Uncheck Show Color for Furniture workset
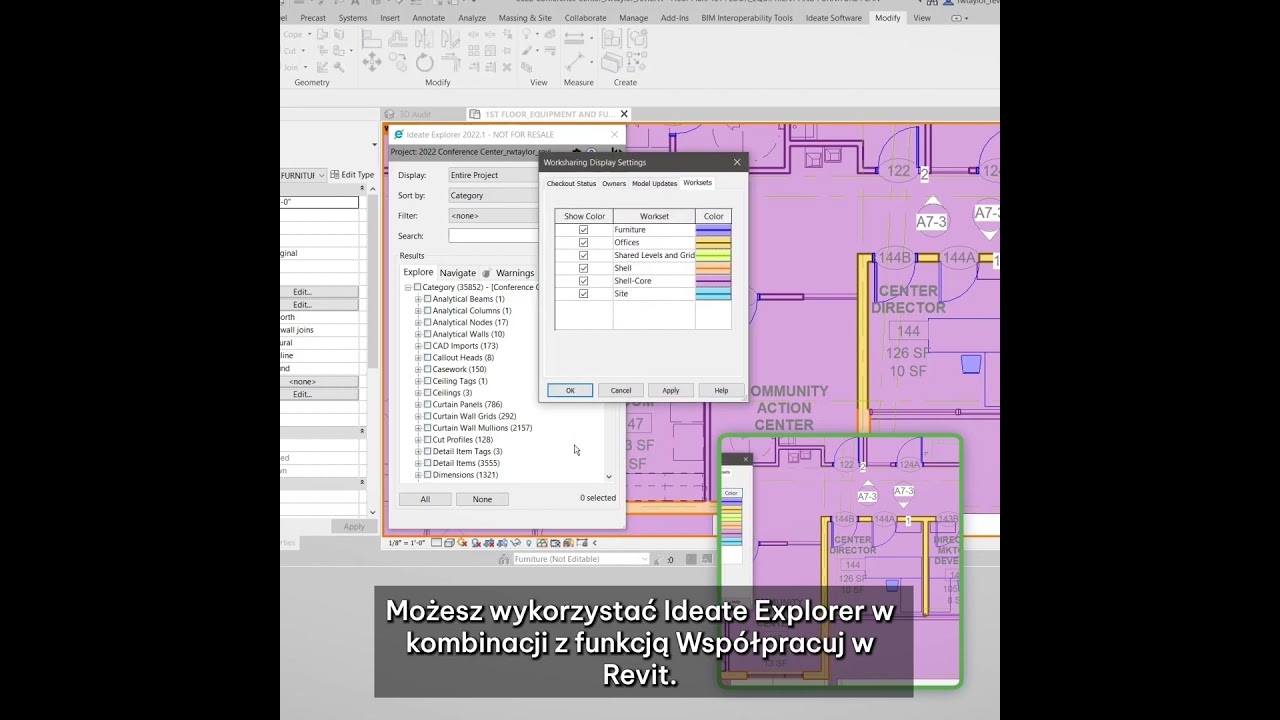The image size is (1280, 720). 584,230
